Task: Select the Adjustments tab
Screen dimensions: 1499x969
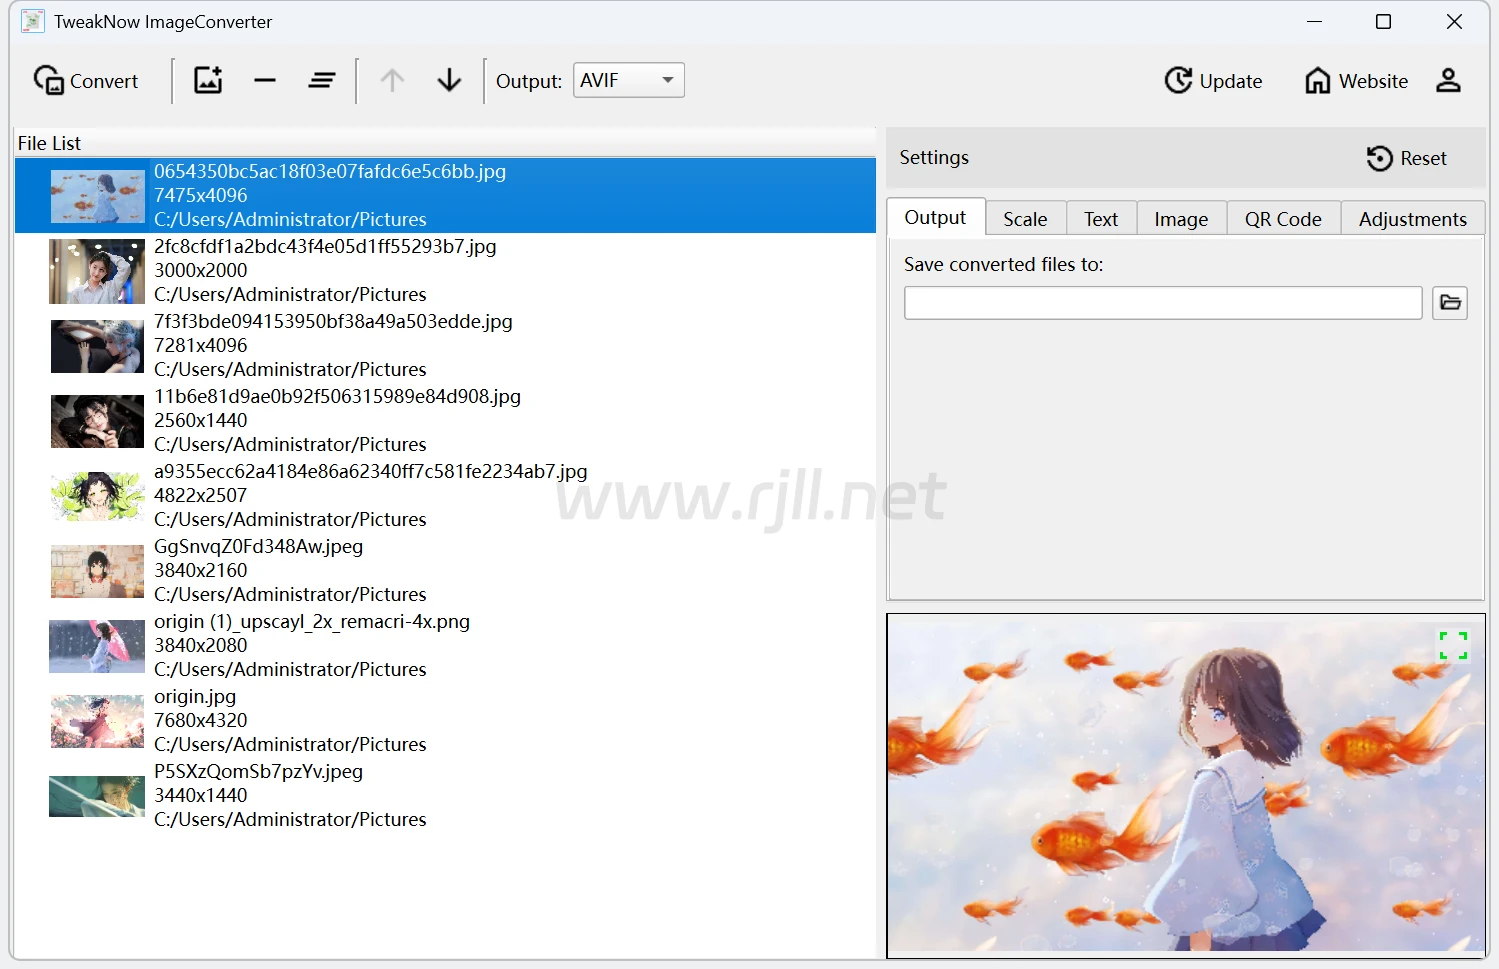Action: (x=1412, y=219)
